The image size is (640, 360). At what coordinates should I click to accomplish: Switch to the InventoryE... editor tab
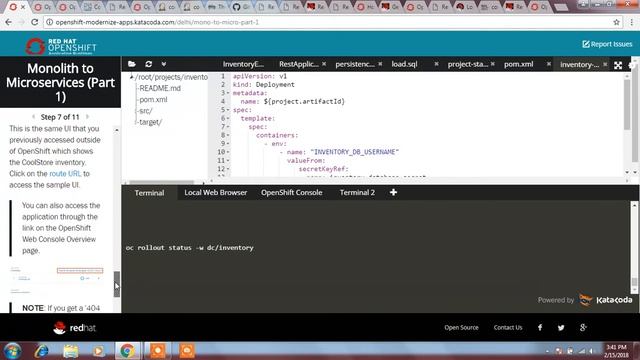(243, 64)
